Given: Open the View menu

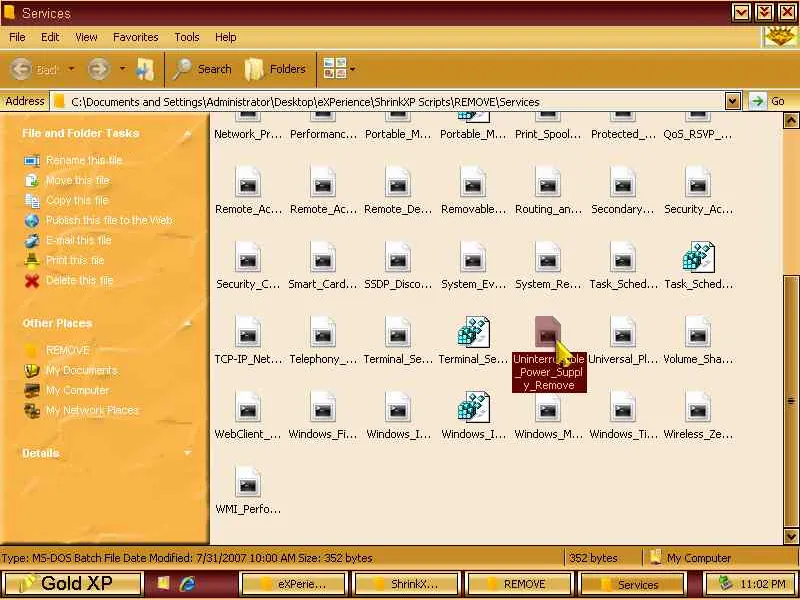Looking at the screenshot, I should coord(86,37).
